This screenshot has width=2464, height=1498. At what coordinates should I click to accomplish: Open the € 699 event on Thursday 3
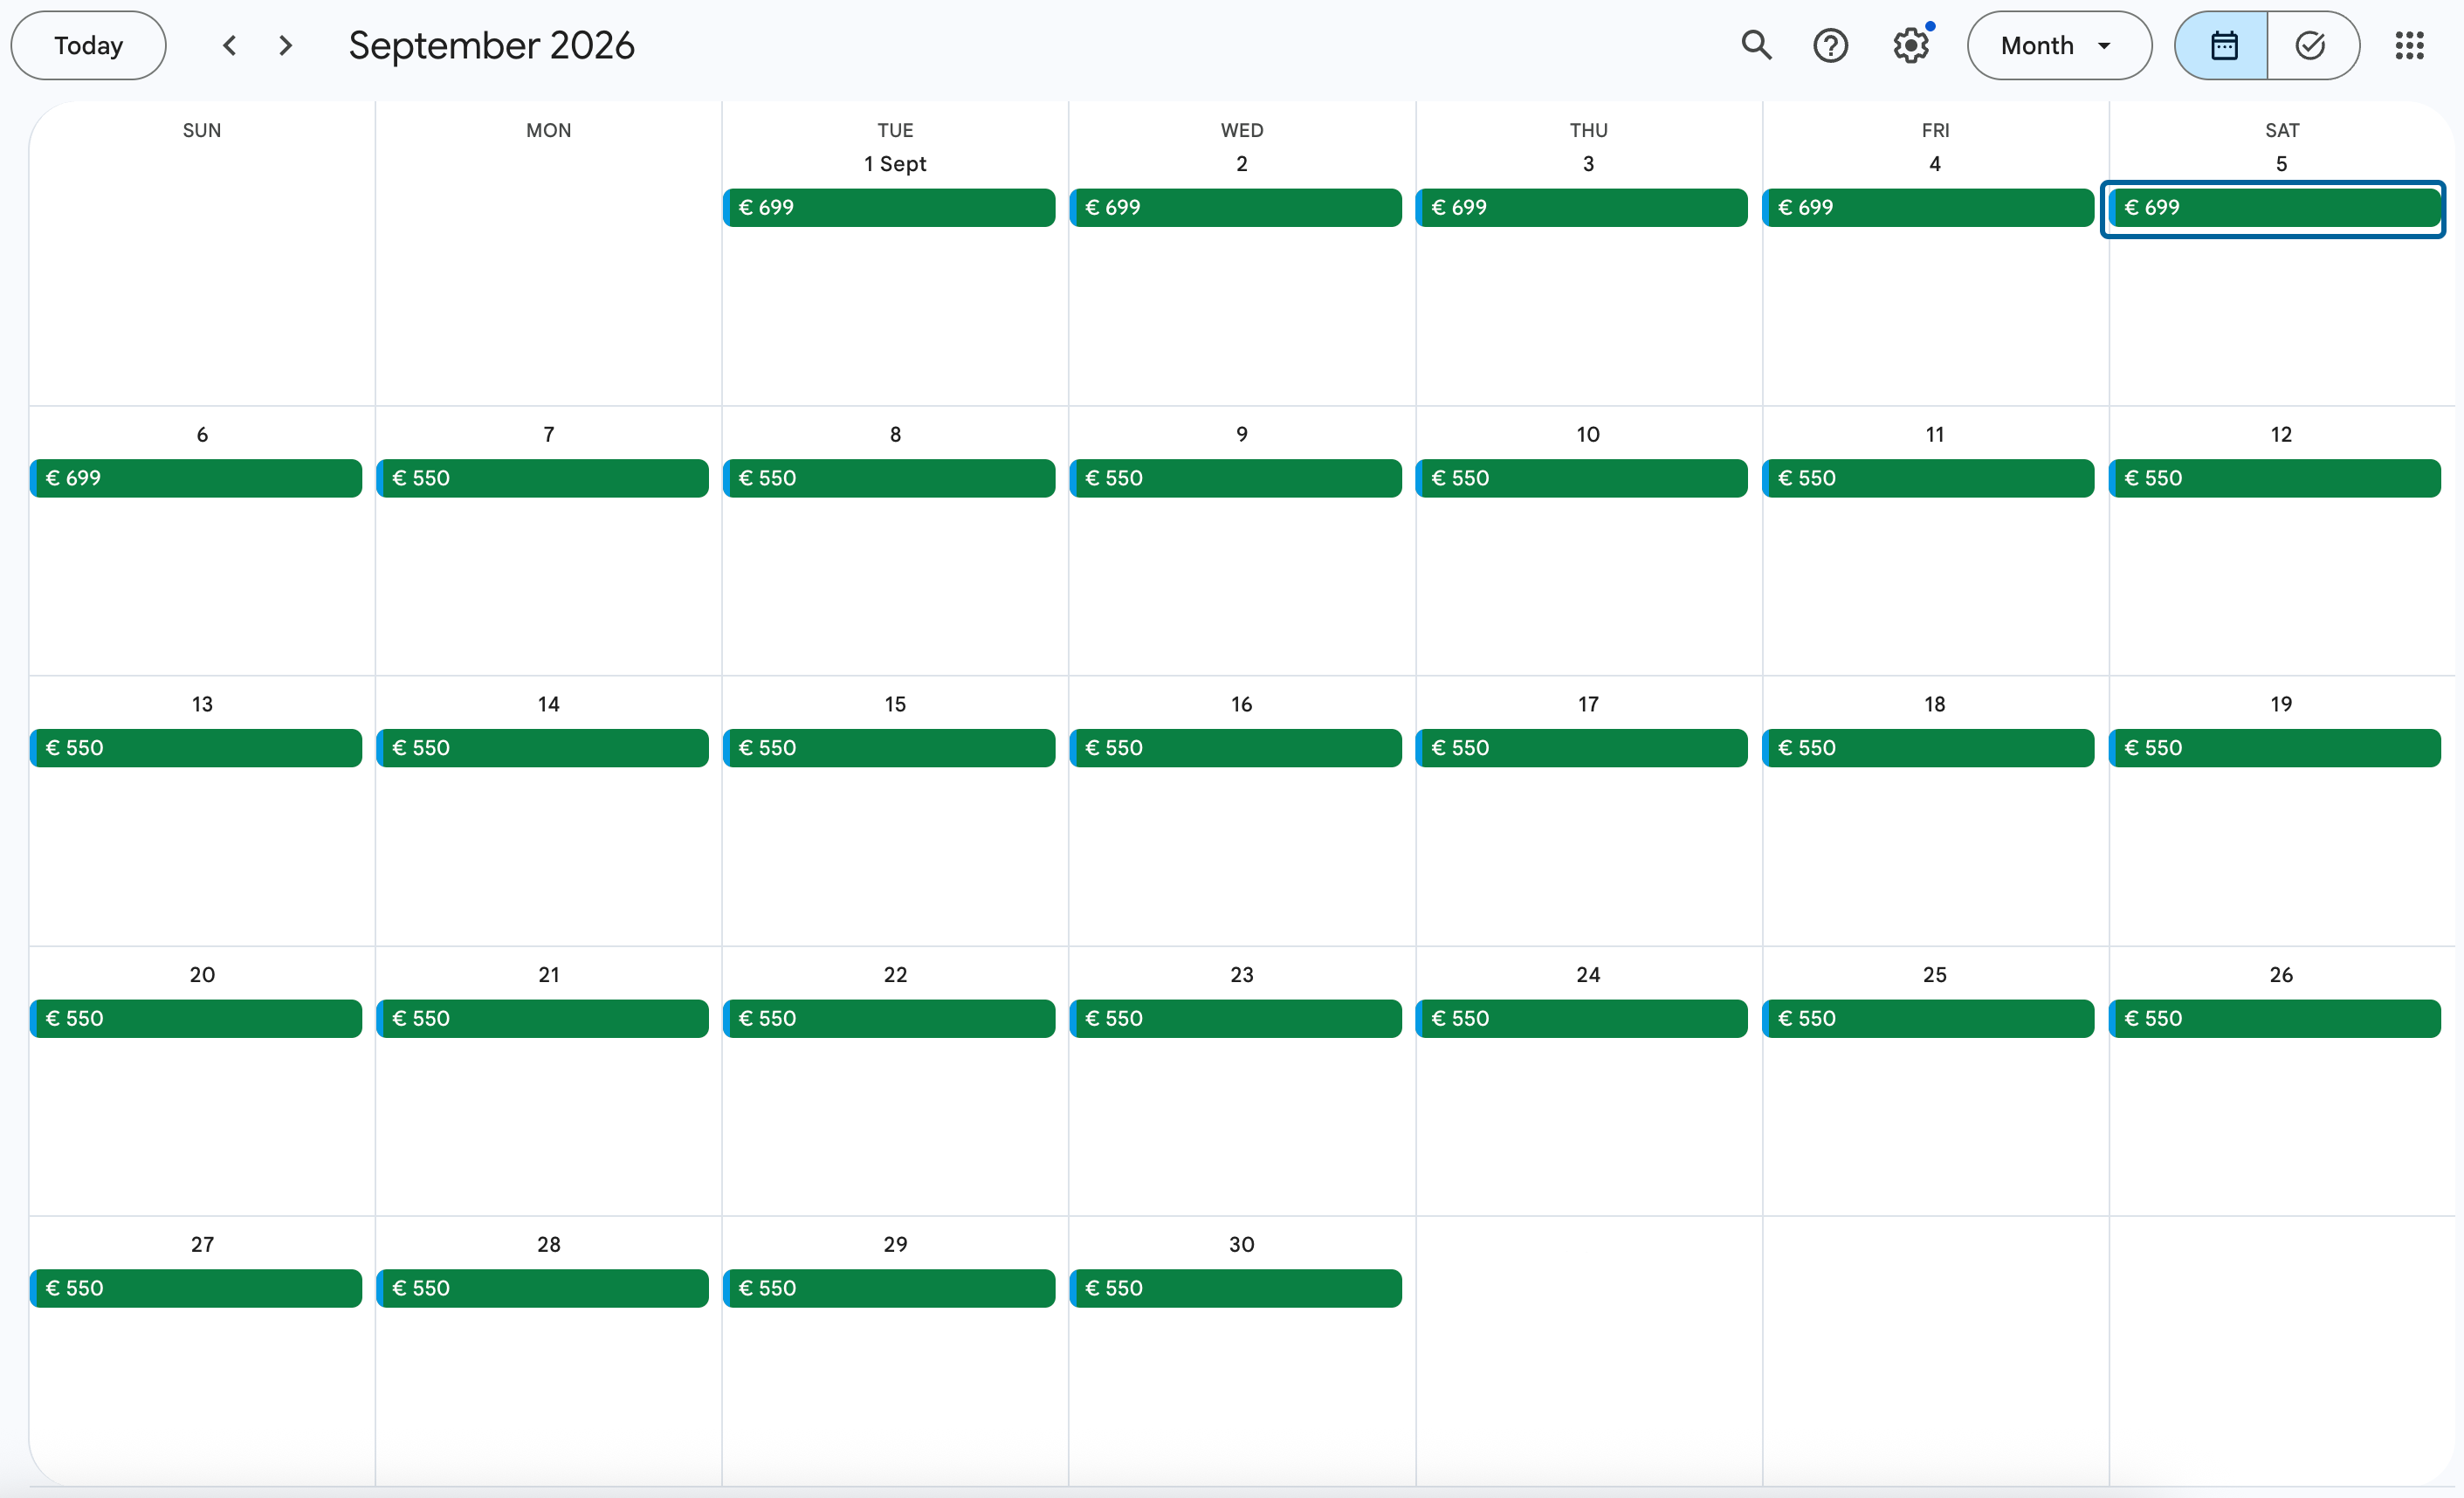(x=1581, y=207)
